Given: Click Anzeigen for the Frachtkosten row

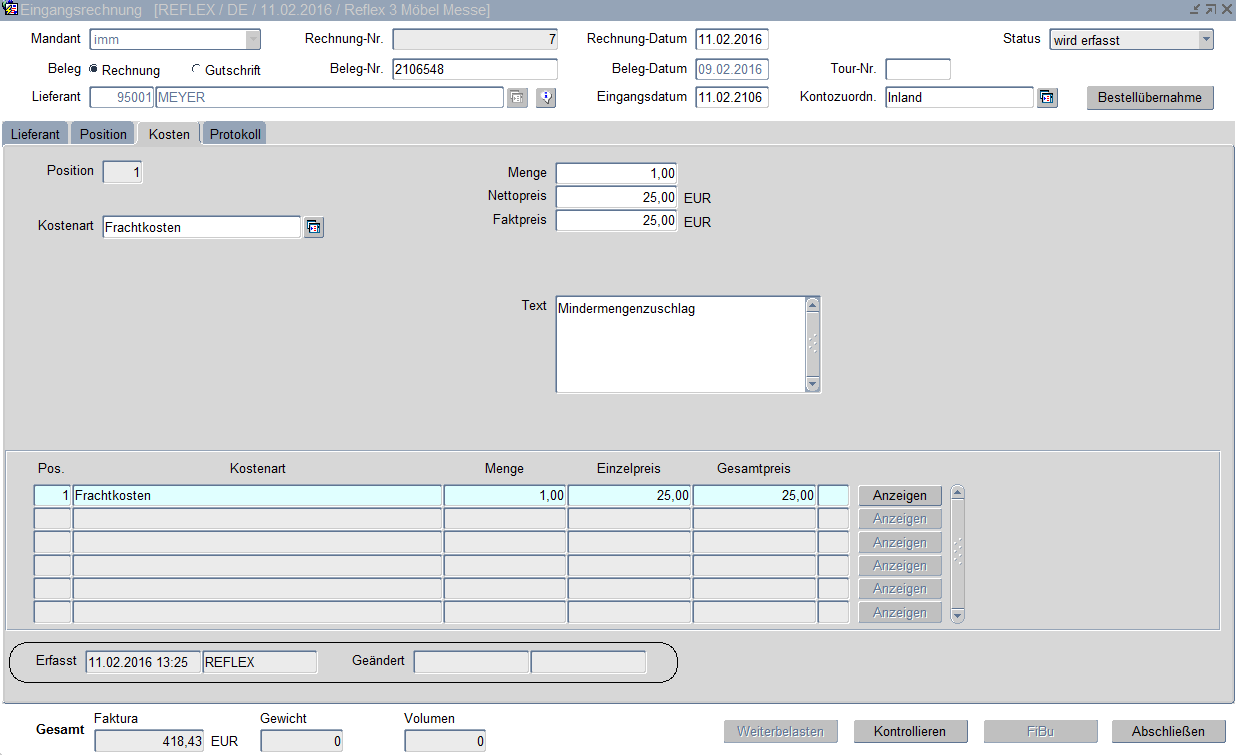Looking at the screenshot, I should pyautogui.click(x=899, y=496).
